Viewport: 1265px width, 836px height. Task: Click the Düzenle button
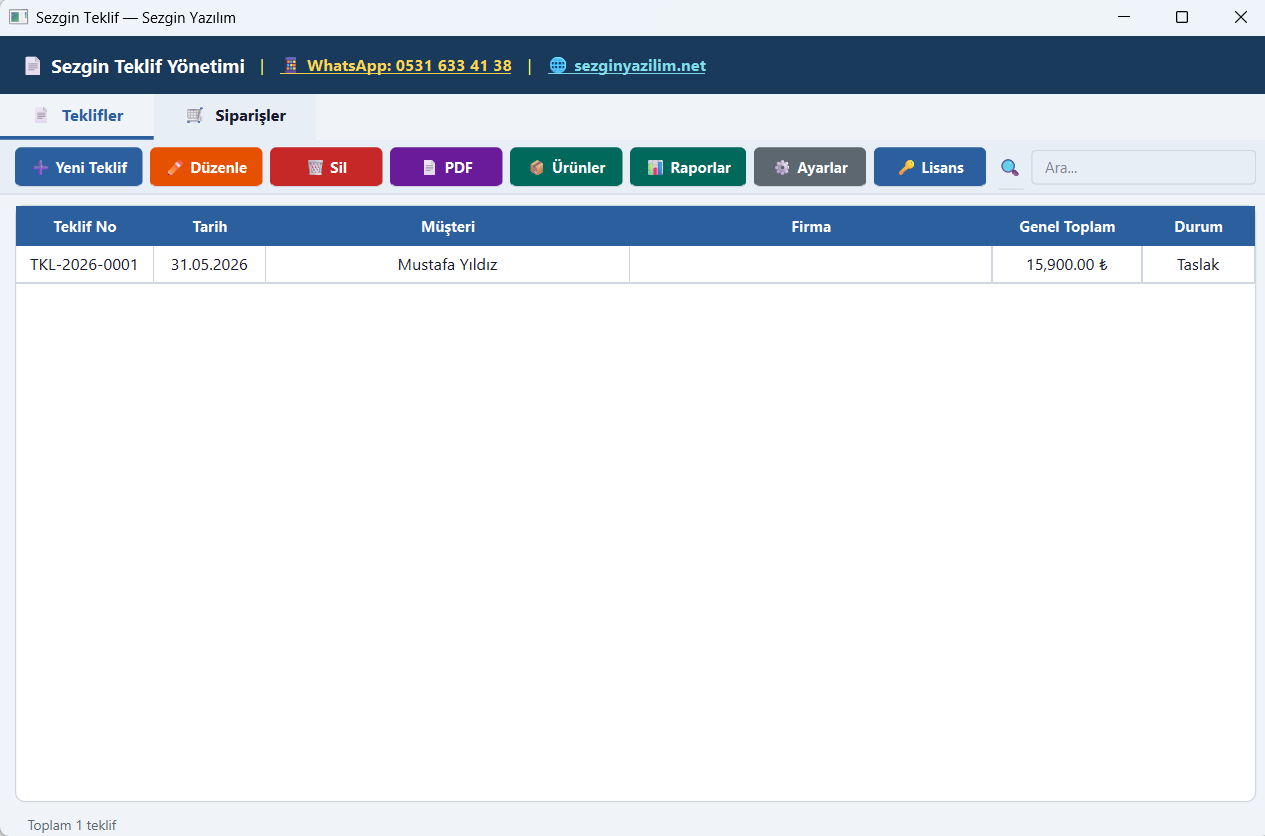pos(206,167)
